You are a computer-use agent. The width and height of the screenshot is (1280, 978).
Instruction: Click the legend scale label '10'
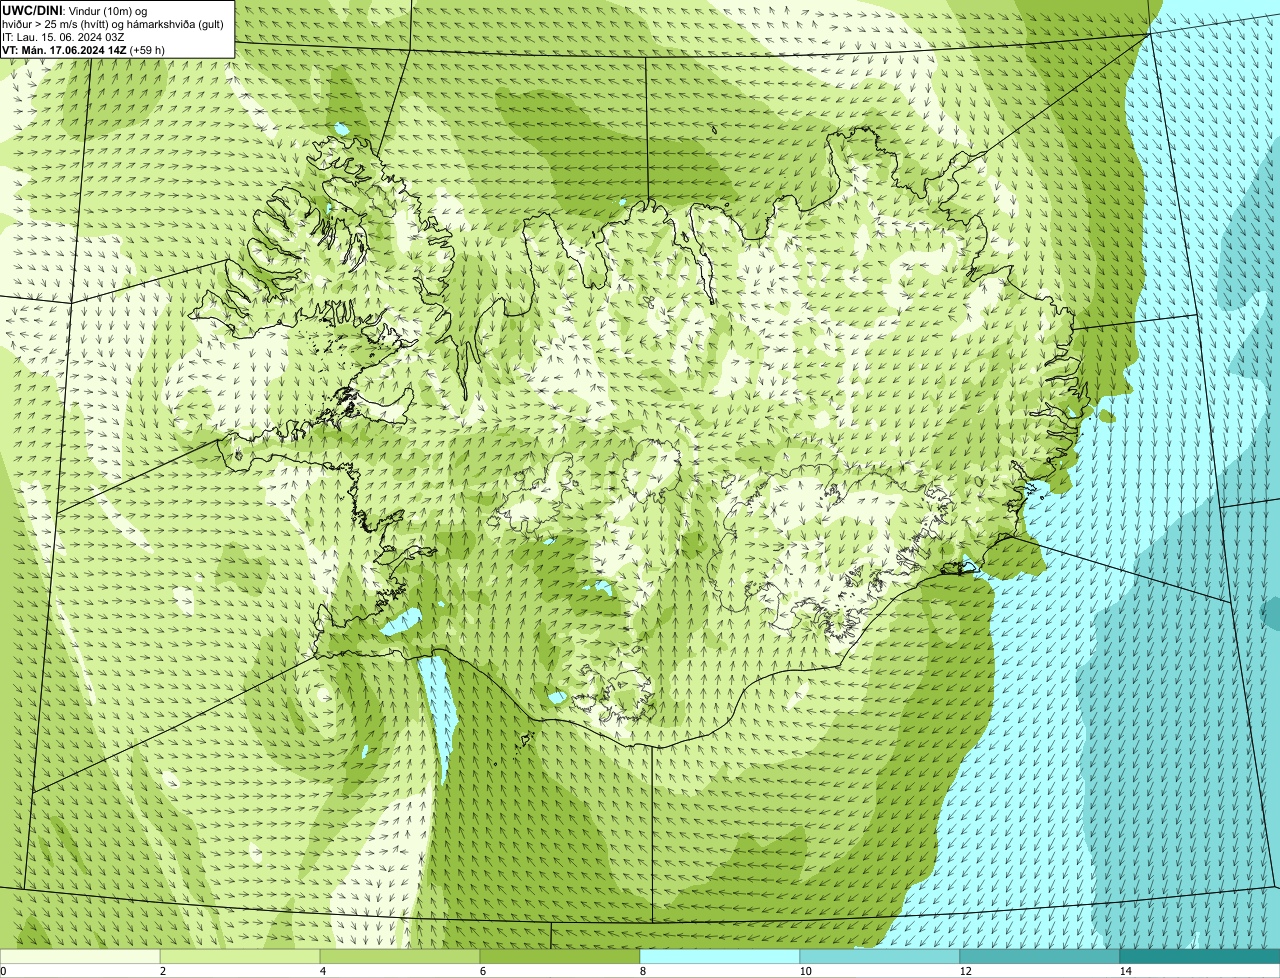(x=805, y=971)
